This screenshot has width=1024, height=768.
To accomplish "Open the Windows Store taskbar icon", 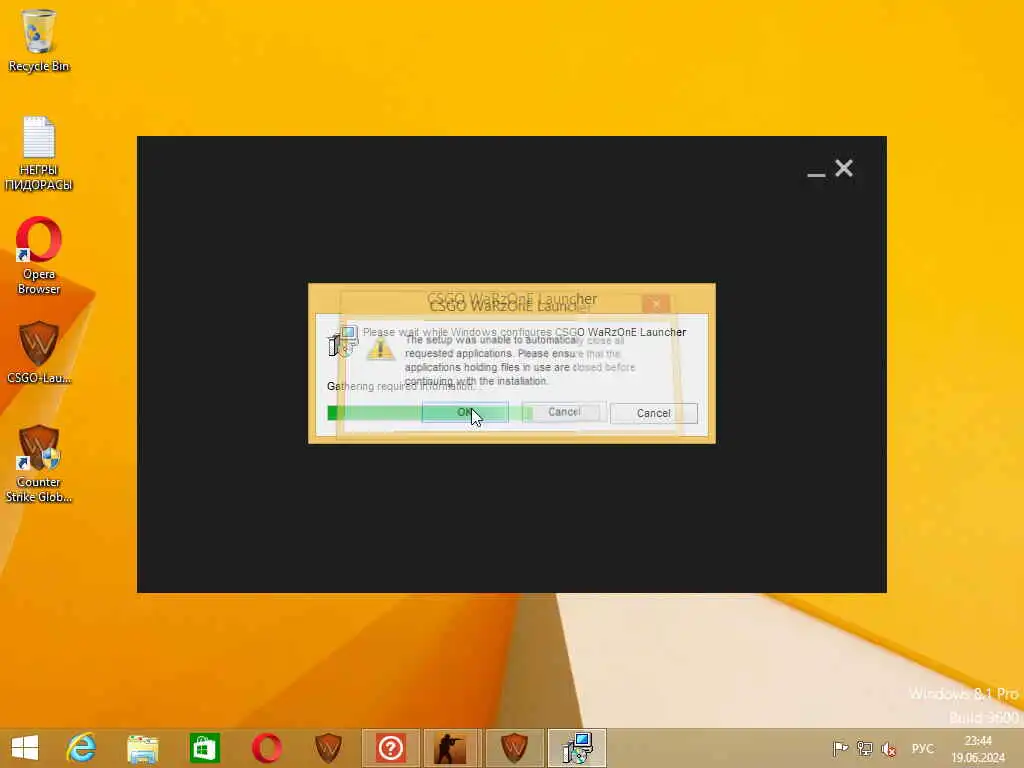I will click(204, 748).
